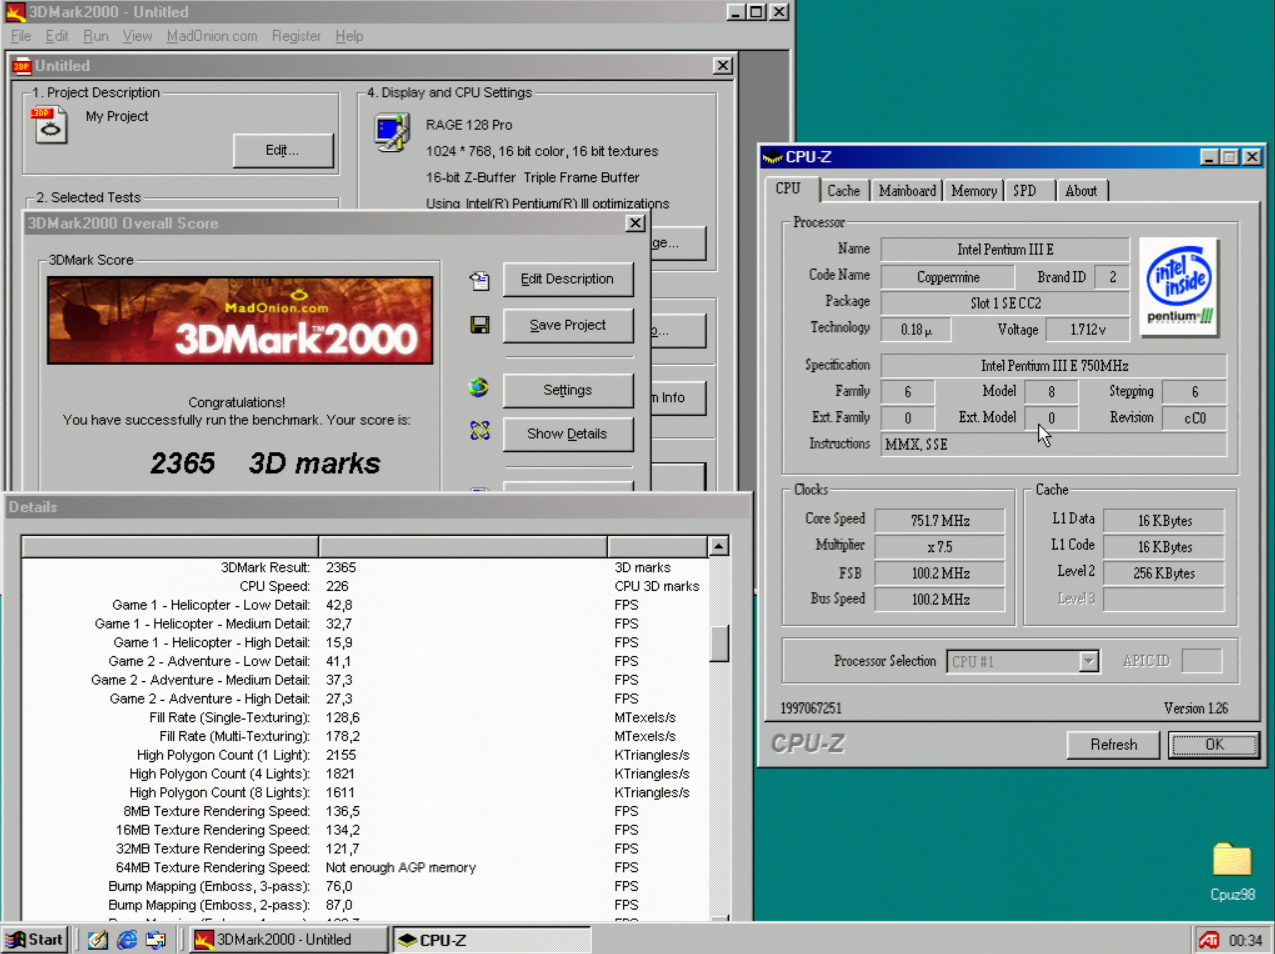Open the Processor Selection dropdown
This screenshot has width=1275, height=954.
click(1088, 661)
